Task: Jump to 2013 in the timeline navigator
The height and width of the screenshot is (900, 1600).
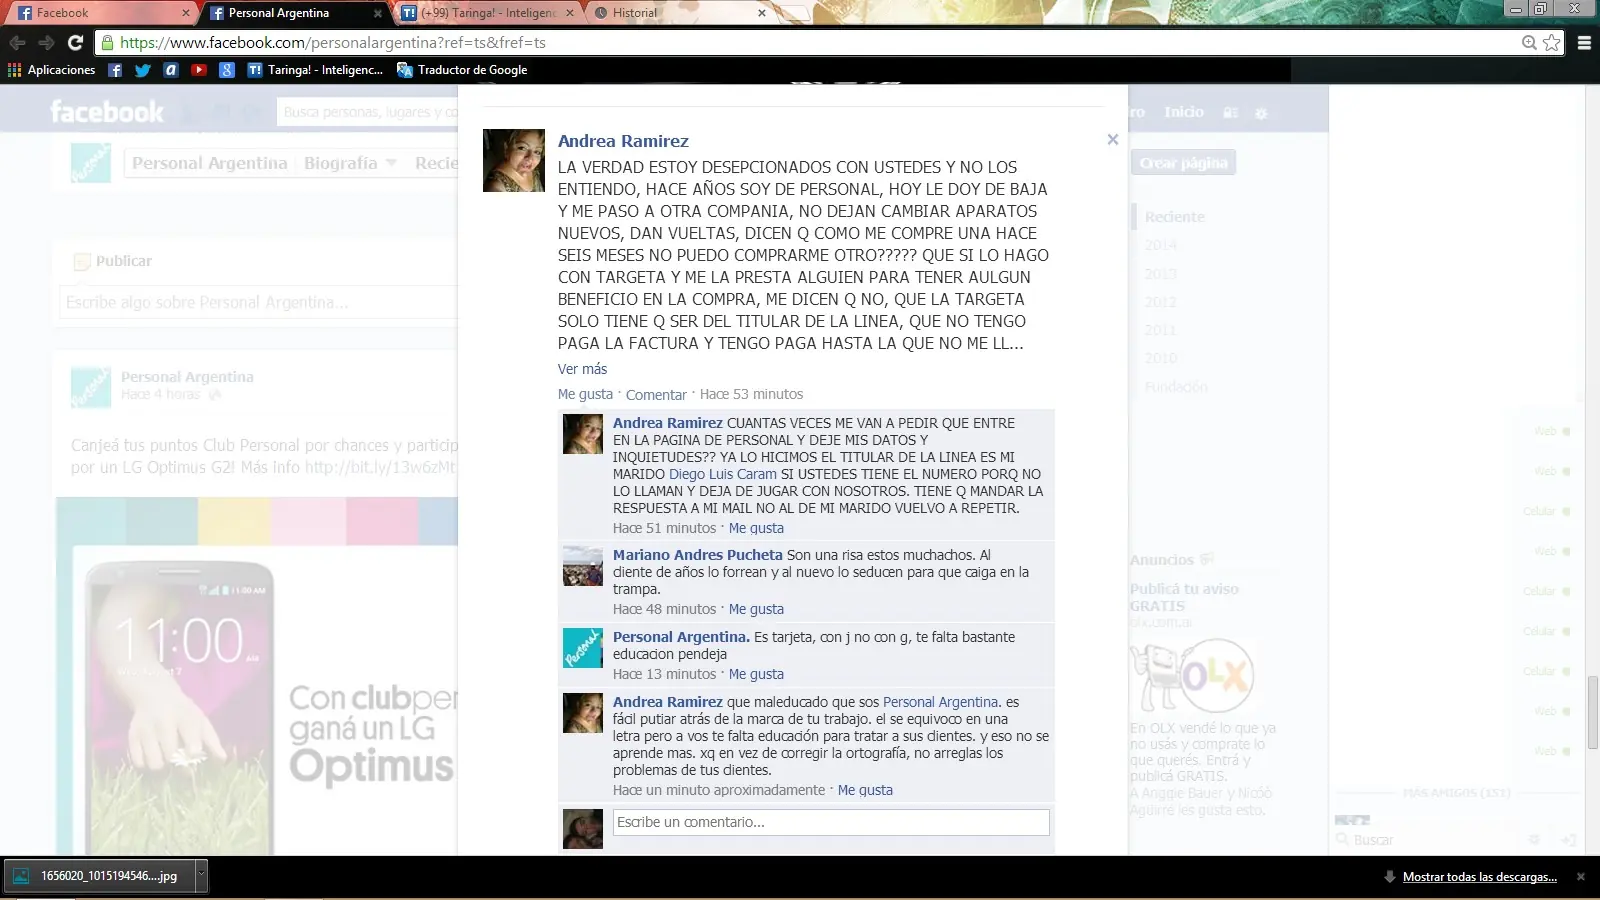Action: point(1161,274)
